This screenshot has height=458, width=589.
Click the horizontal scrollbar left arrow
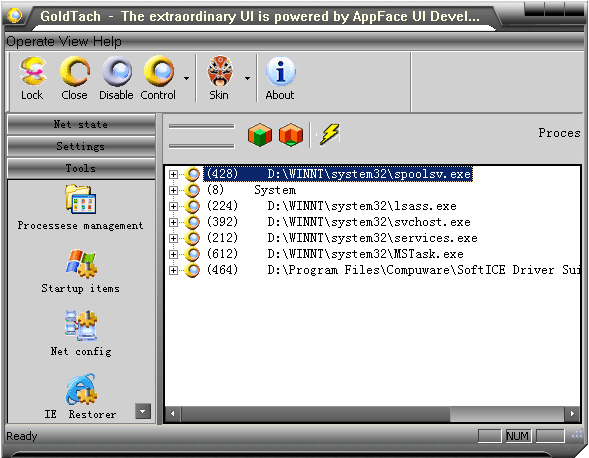173,414
